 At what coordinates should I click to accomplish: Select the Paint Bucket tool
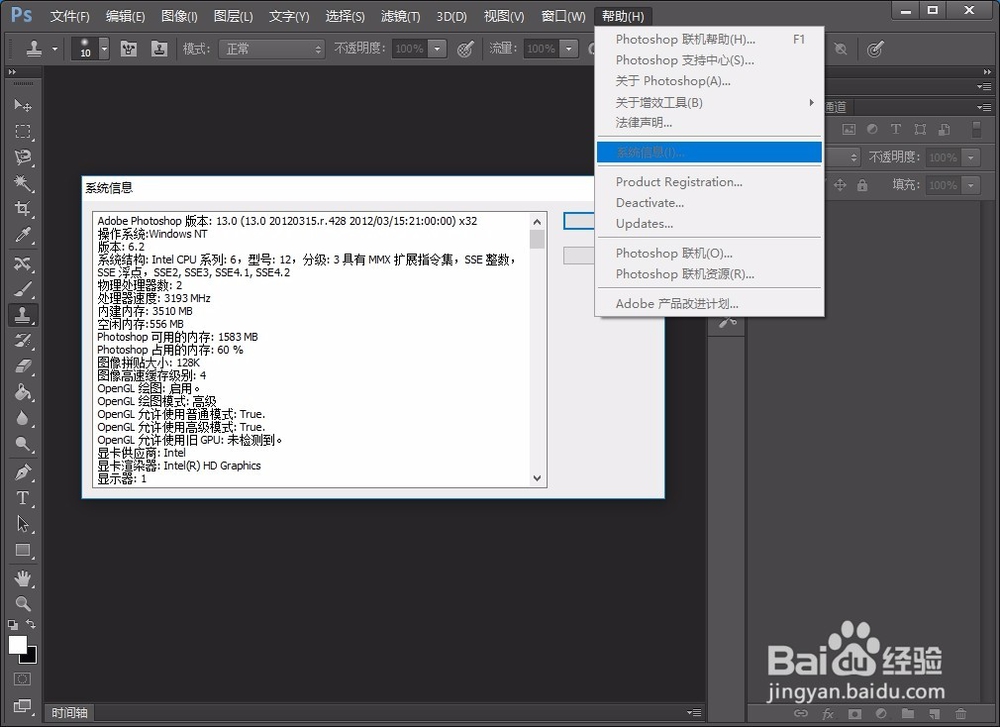pos(23,392)
